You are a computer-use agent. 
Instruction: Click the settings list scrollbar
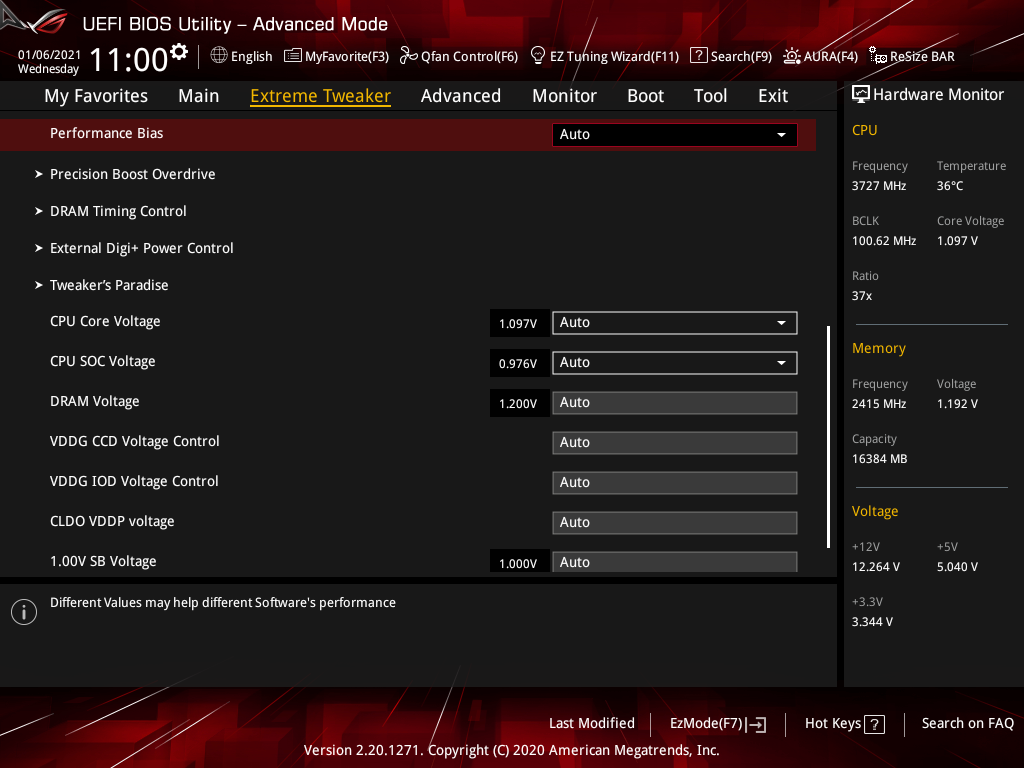click(828, 436)
